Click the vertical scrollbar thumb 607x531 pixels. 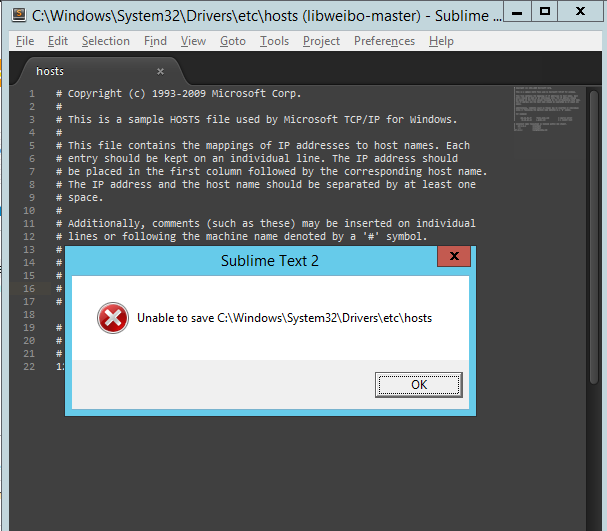[594, 237]
